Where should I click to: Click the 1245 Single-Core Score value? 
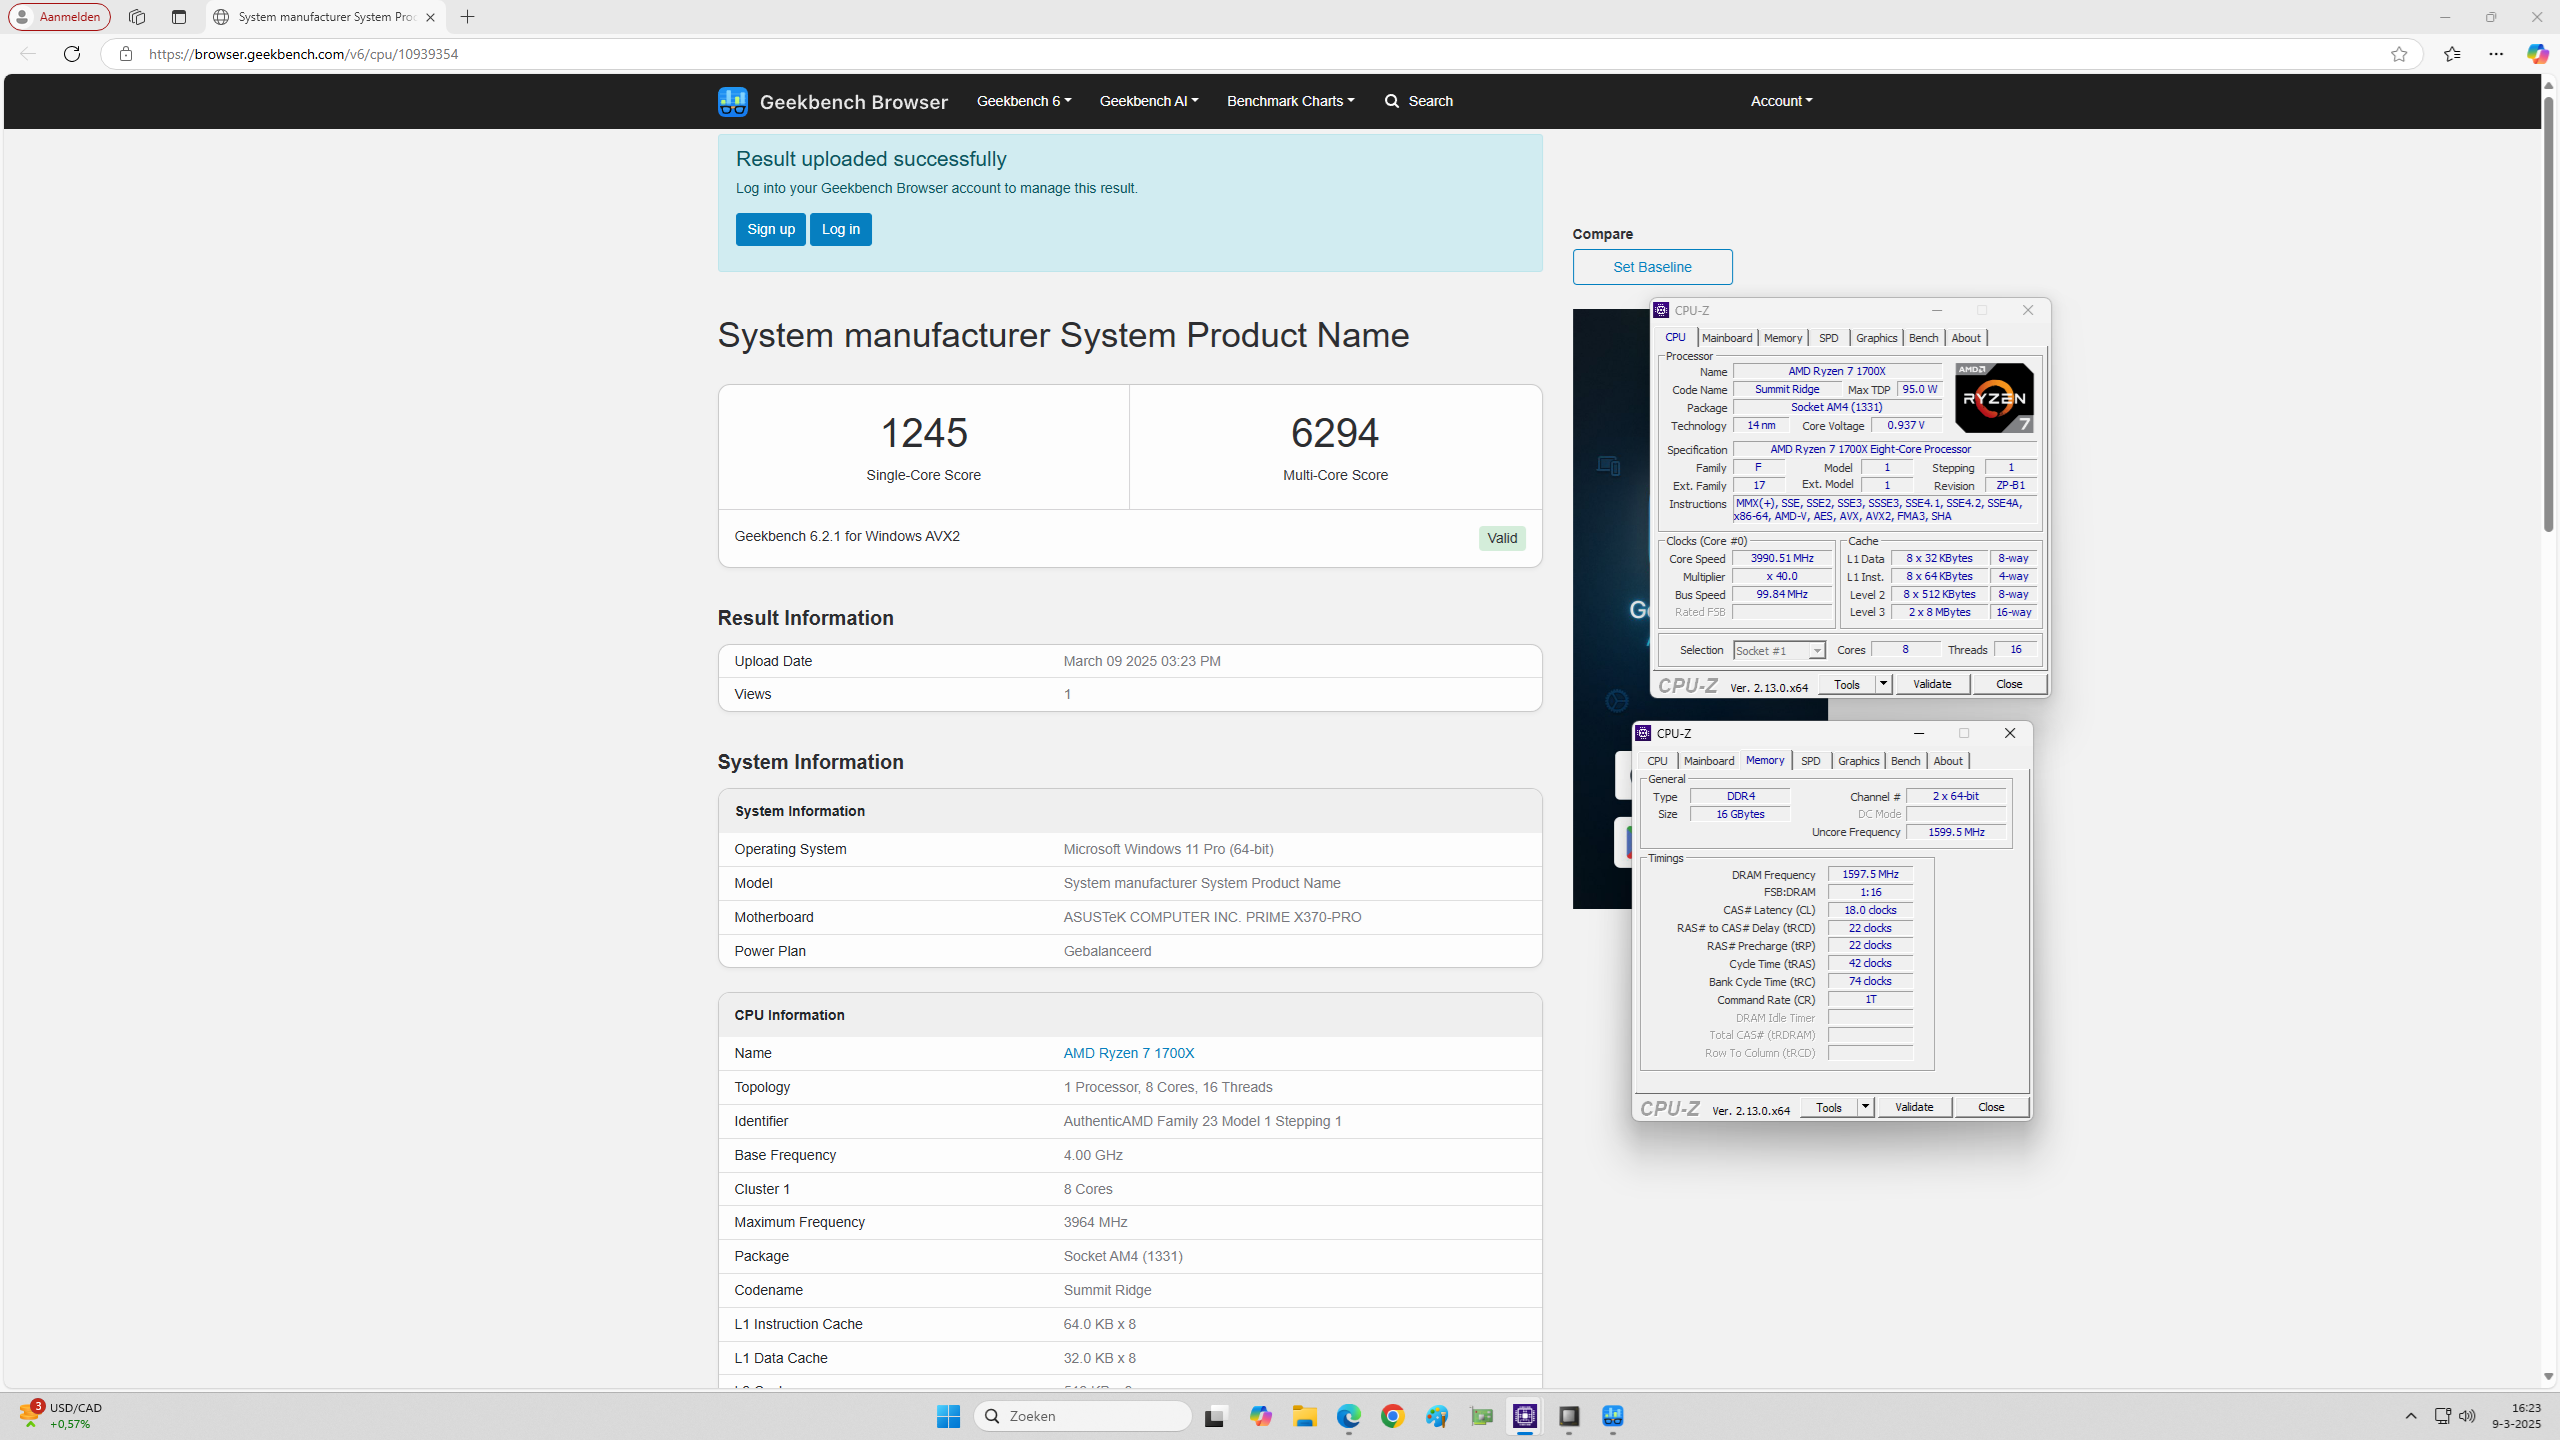click(x=923, y=433)
